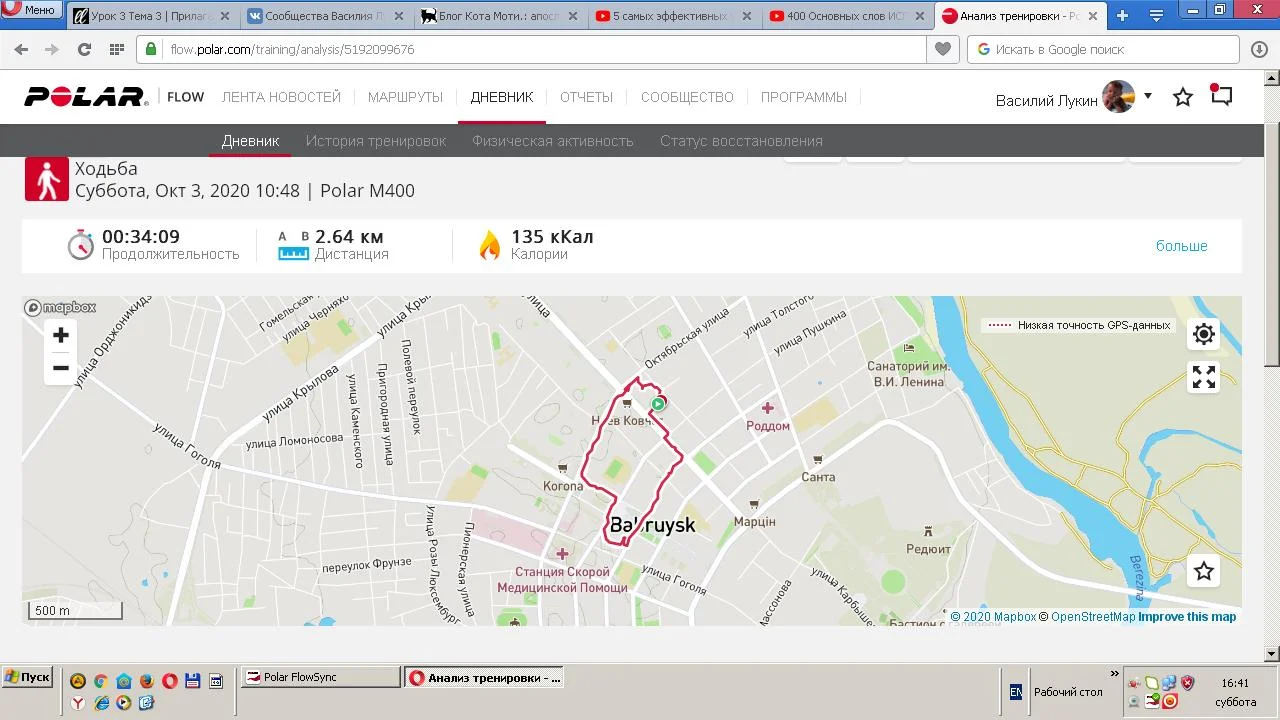Go forward in browser history

(52, 49)
